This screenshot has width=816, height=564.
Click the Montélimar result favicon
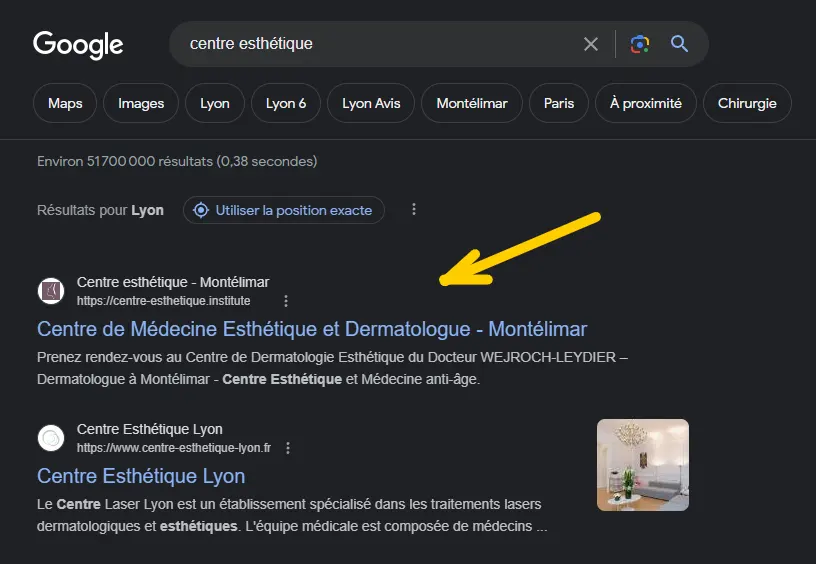51,291
